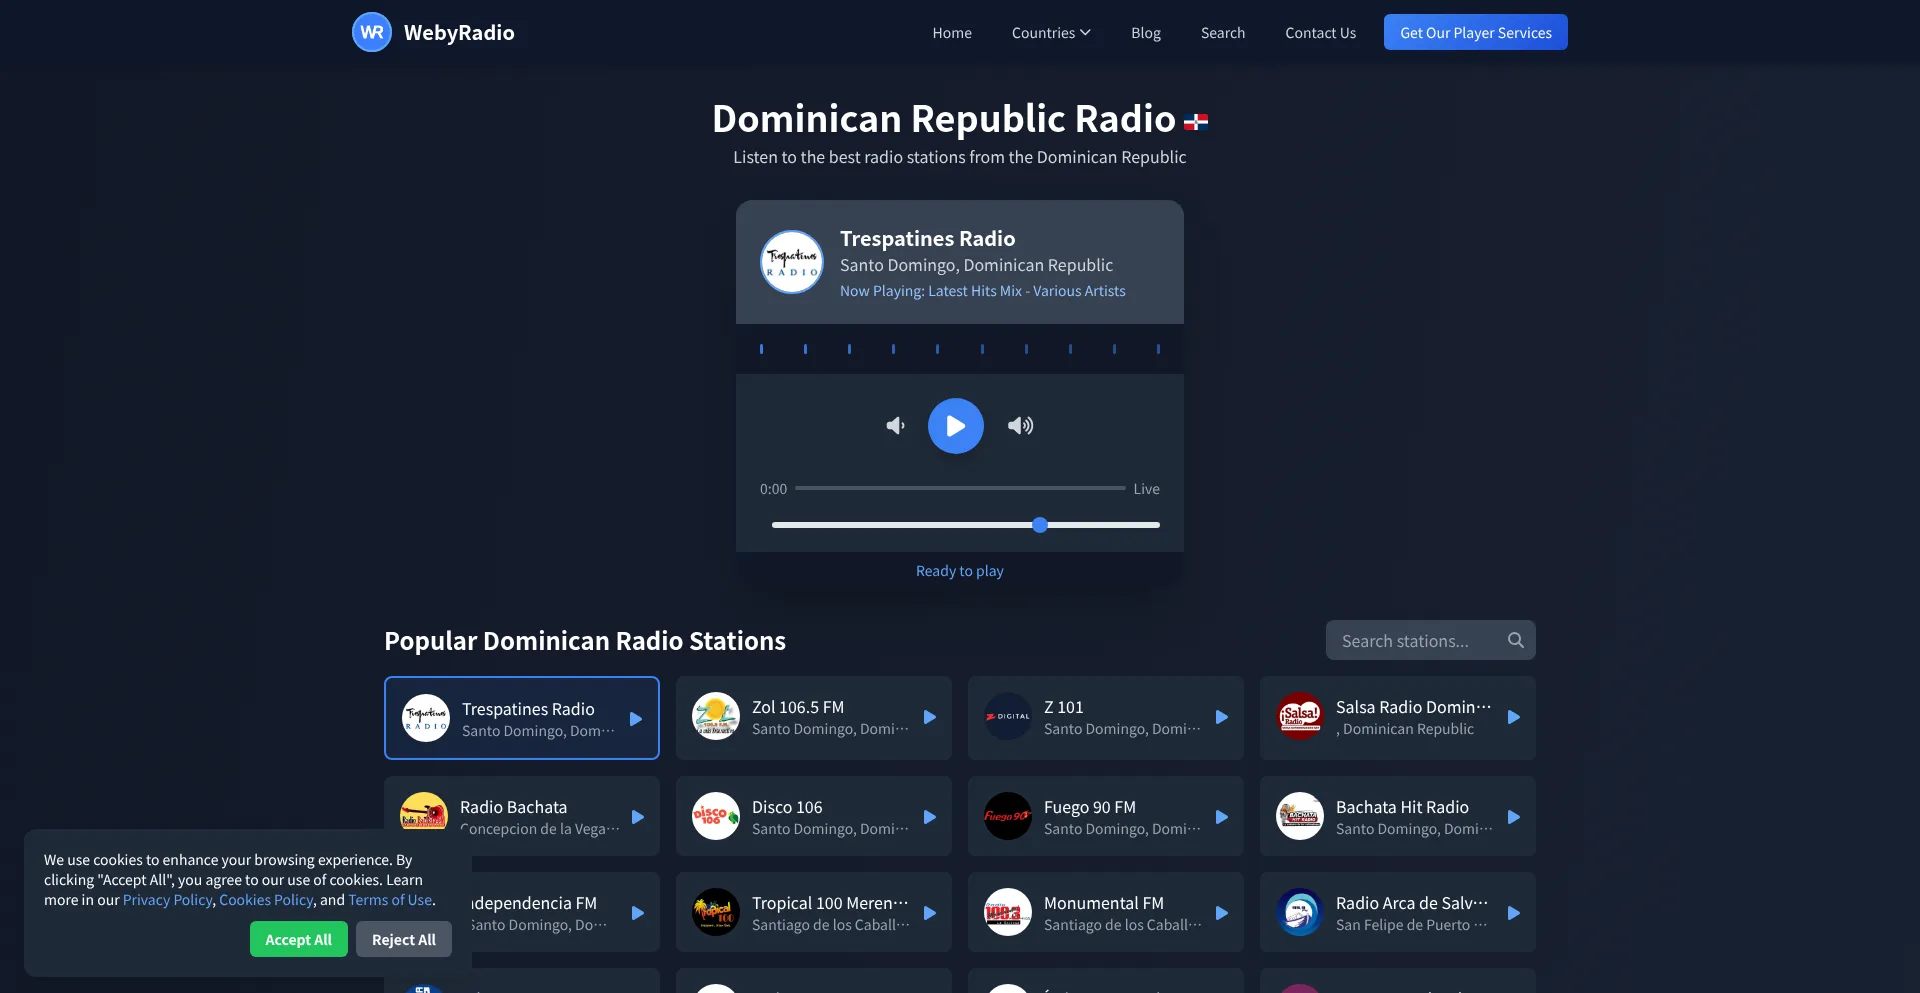Play the Tropical 100 Merengue station
Screen dimensions: 1920x993
(x=930, y=913)
